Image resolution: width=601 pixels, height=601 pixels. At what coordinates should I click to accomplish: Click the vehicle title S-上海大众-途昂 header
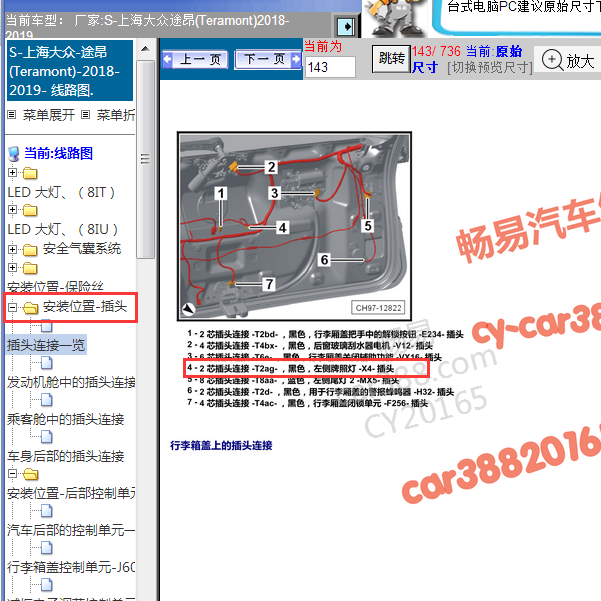[69, 71]
